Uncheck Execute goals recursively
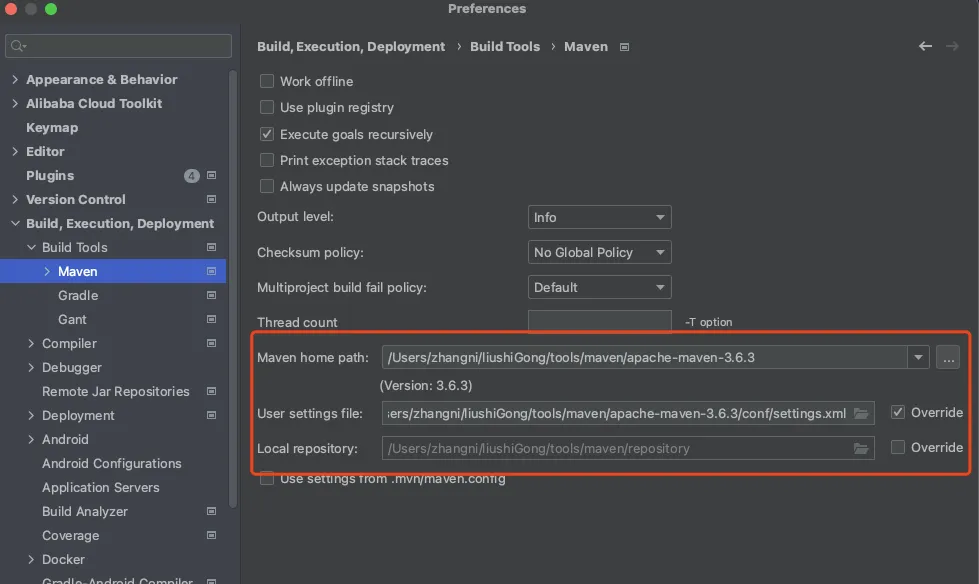 (267, 134)
